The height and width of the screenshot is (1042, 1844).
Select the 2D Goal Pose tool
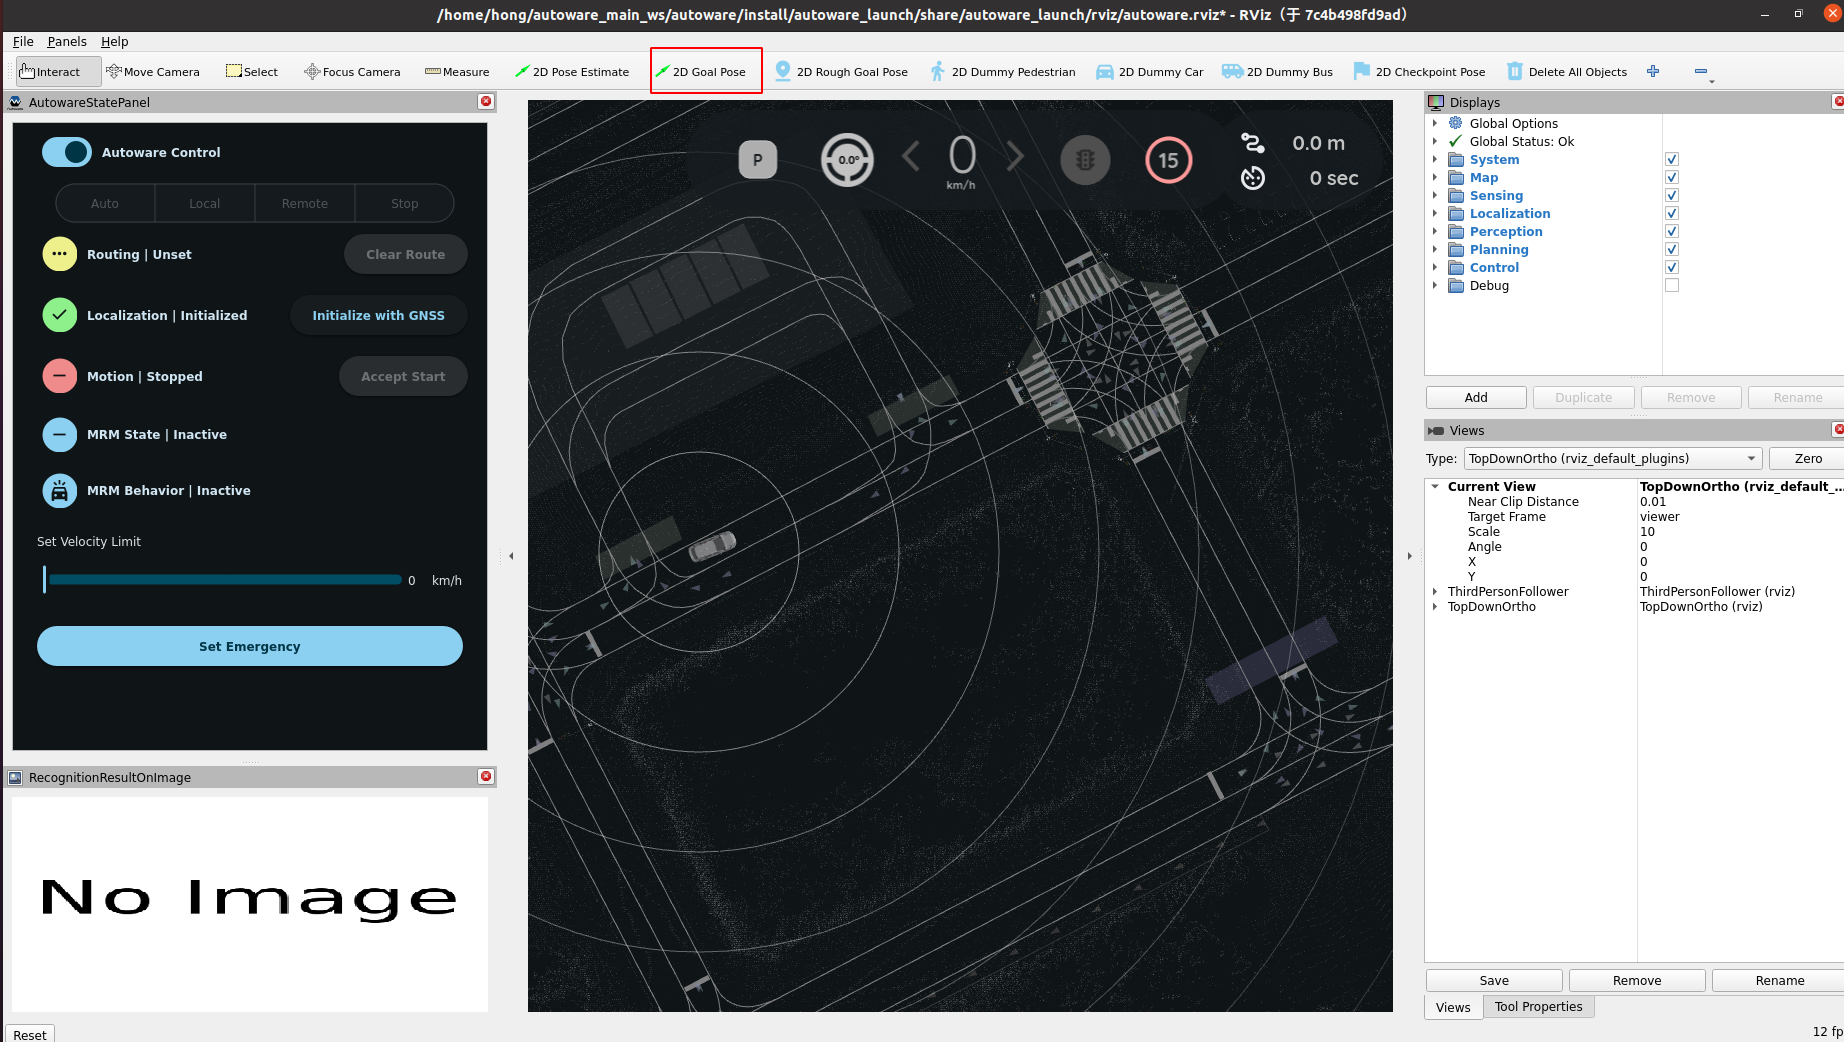pyautogui.click(x=706, y=71)
